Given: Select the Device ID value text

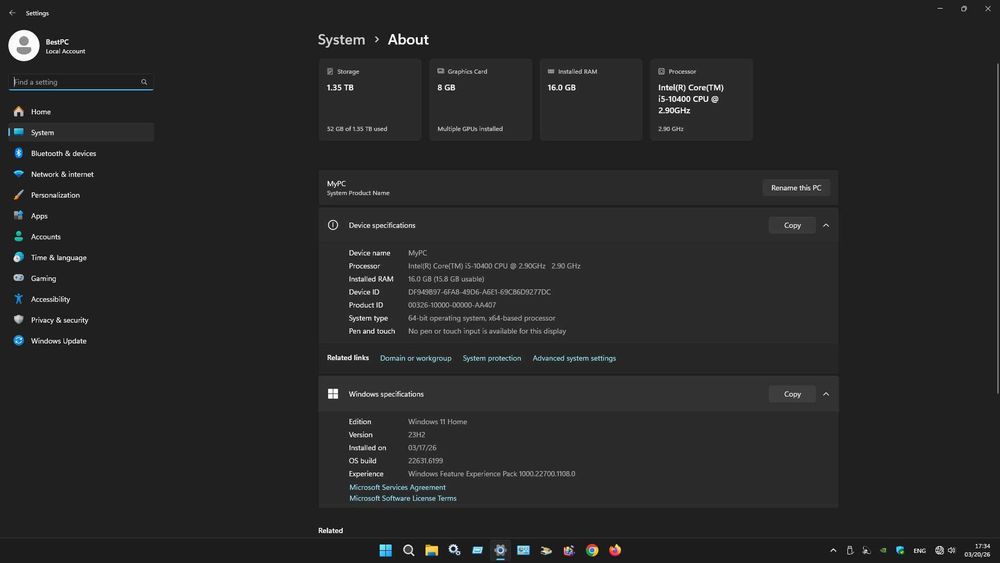Looking at the screenshot, I should (480, 292).
